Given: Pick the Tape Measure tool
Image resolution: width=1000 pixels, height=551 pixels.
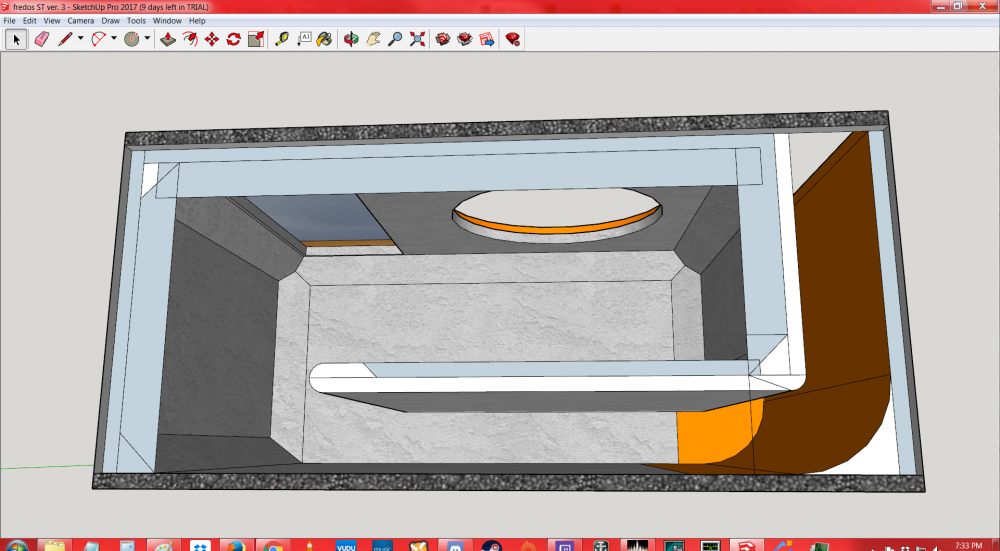Looking at the screenshot, I should click(281, 40).
